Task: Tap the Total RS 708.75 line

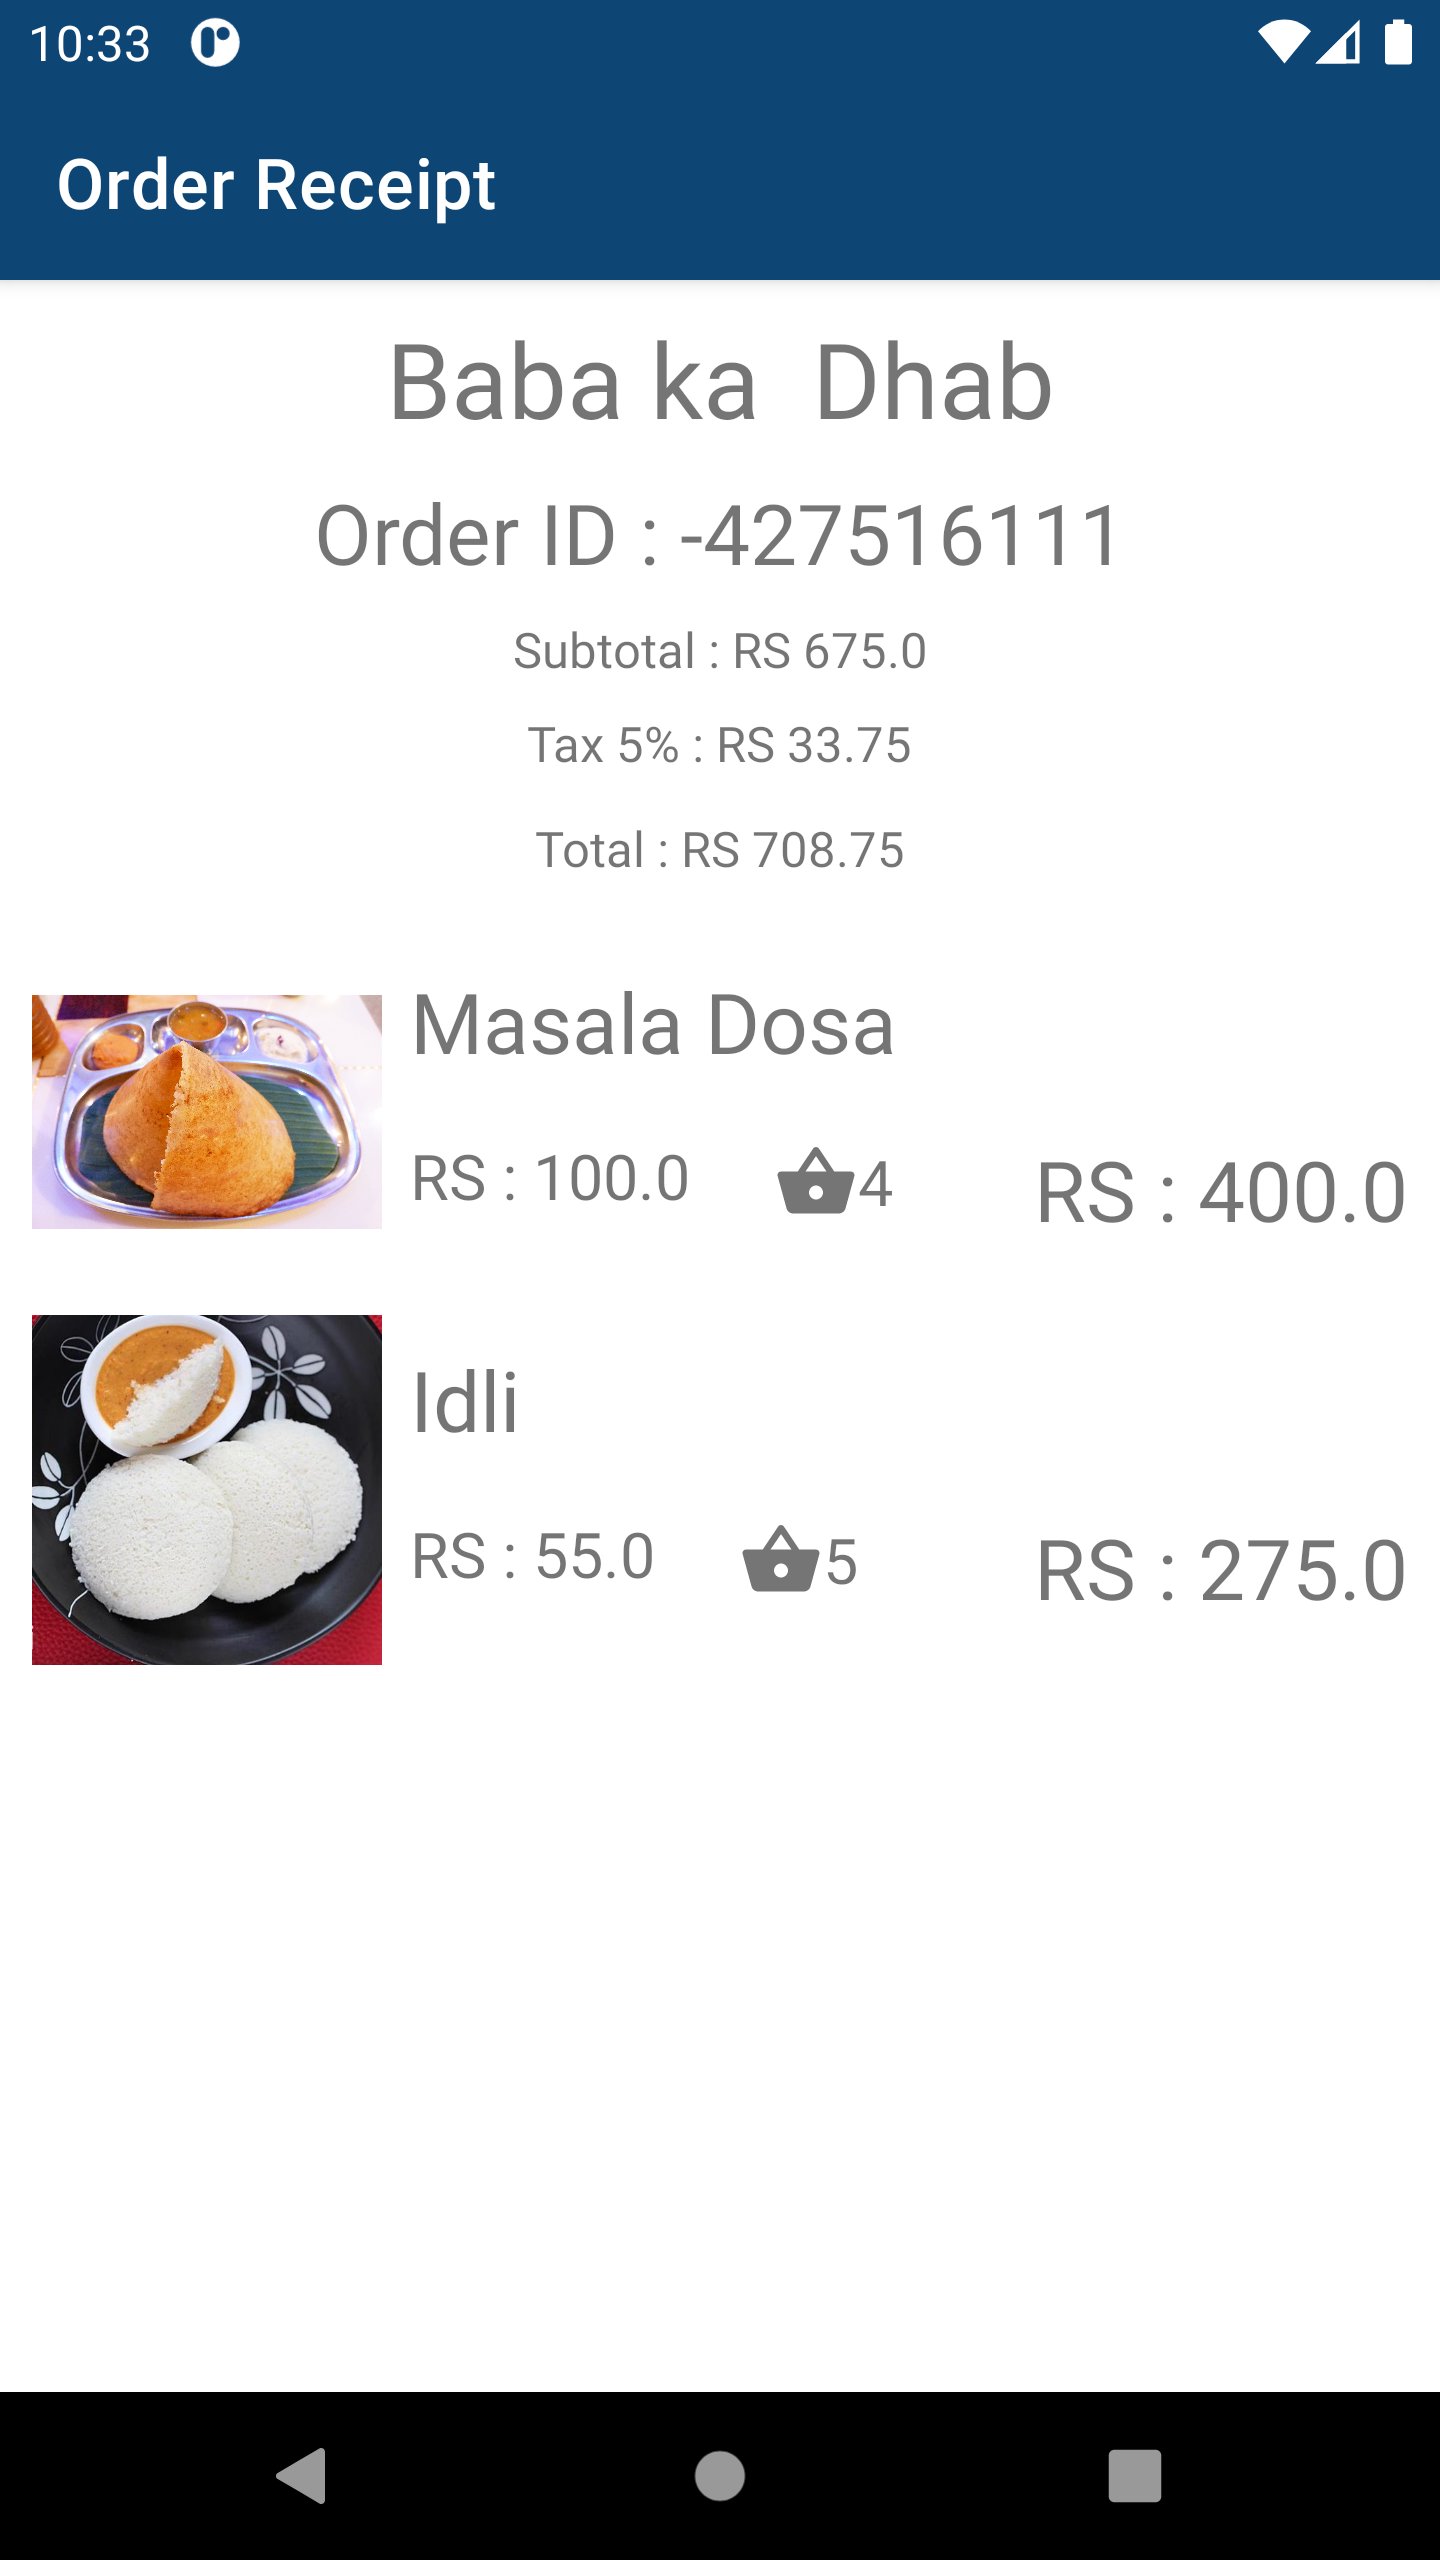Action: pyautogui.click(x=720, y=850)
